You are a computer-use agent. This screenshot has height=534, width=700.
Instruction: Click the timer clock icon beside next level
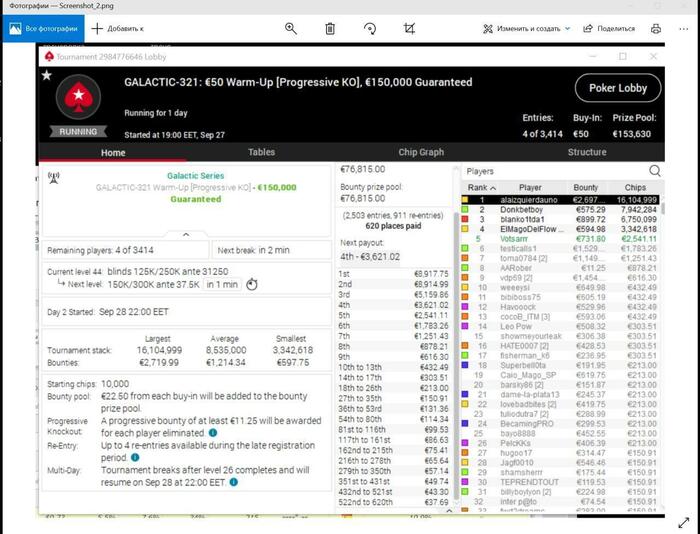pos(252,284)
